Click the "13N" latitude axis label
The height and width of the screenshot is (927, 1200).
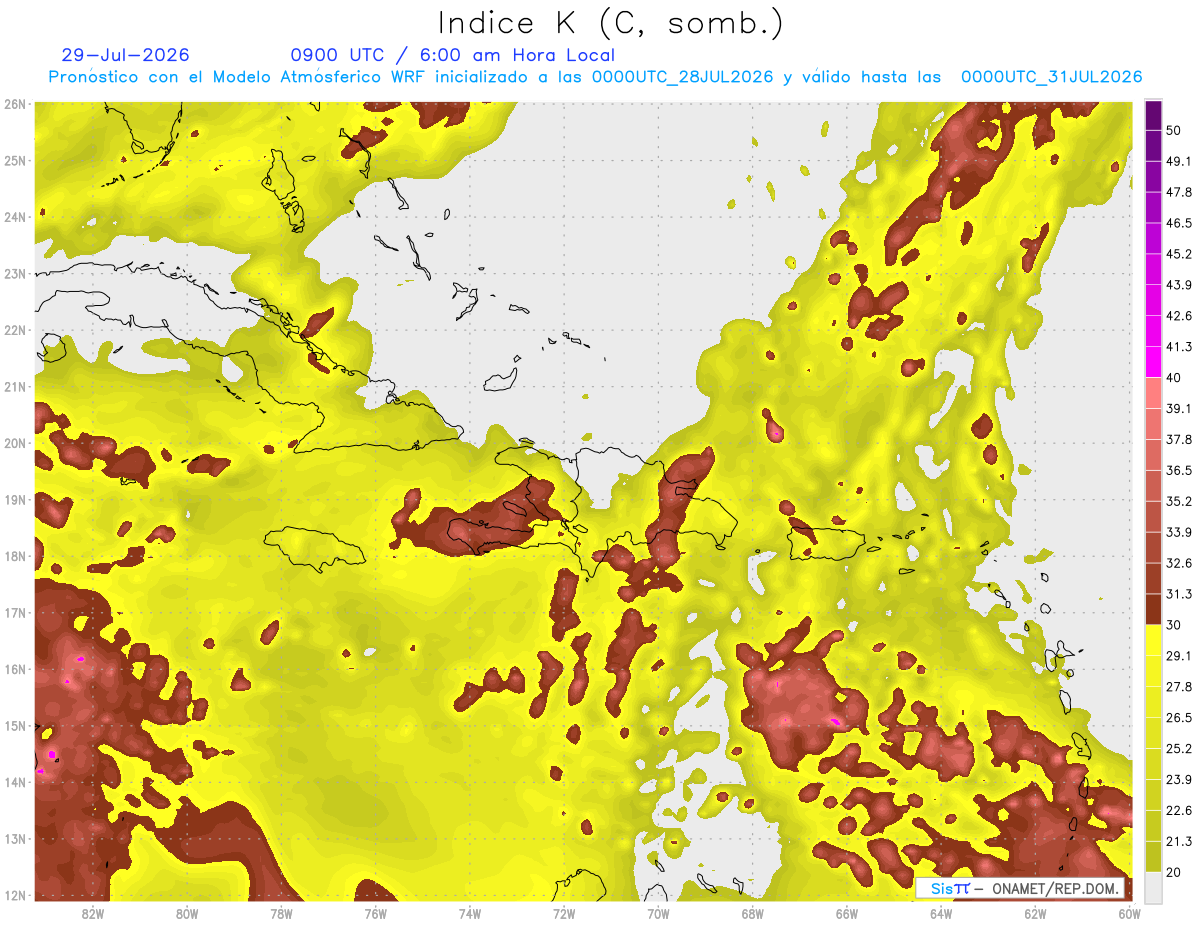click(15, 838)
